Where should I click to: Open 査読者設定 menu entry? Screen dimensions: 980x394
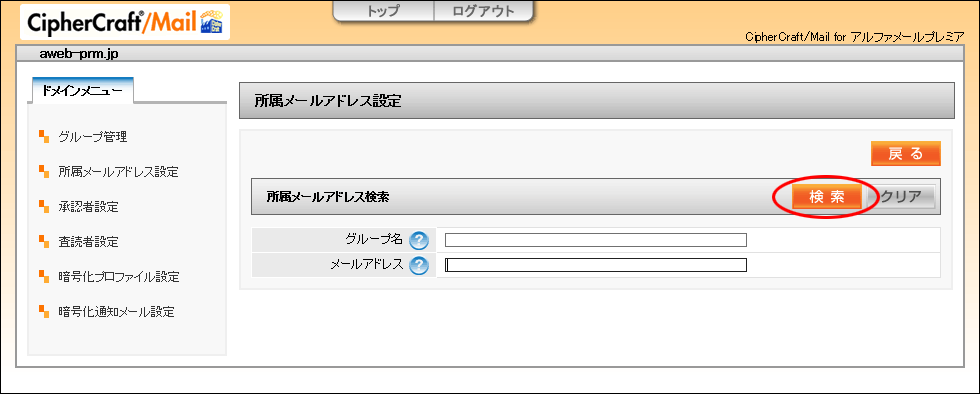pos(88,241)
